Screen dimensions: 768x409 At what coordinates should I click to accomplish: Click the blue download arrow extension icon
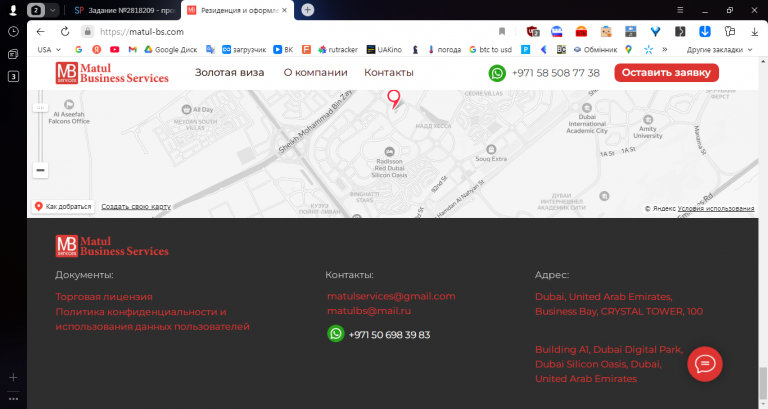(705, 32)
